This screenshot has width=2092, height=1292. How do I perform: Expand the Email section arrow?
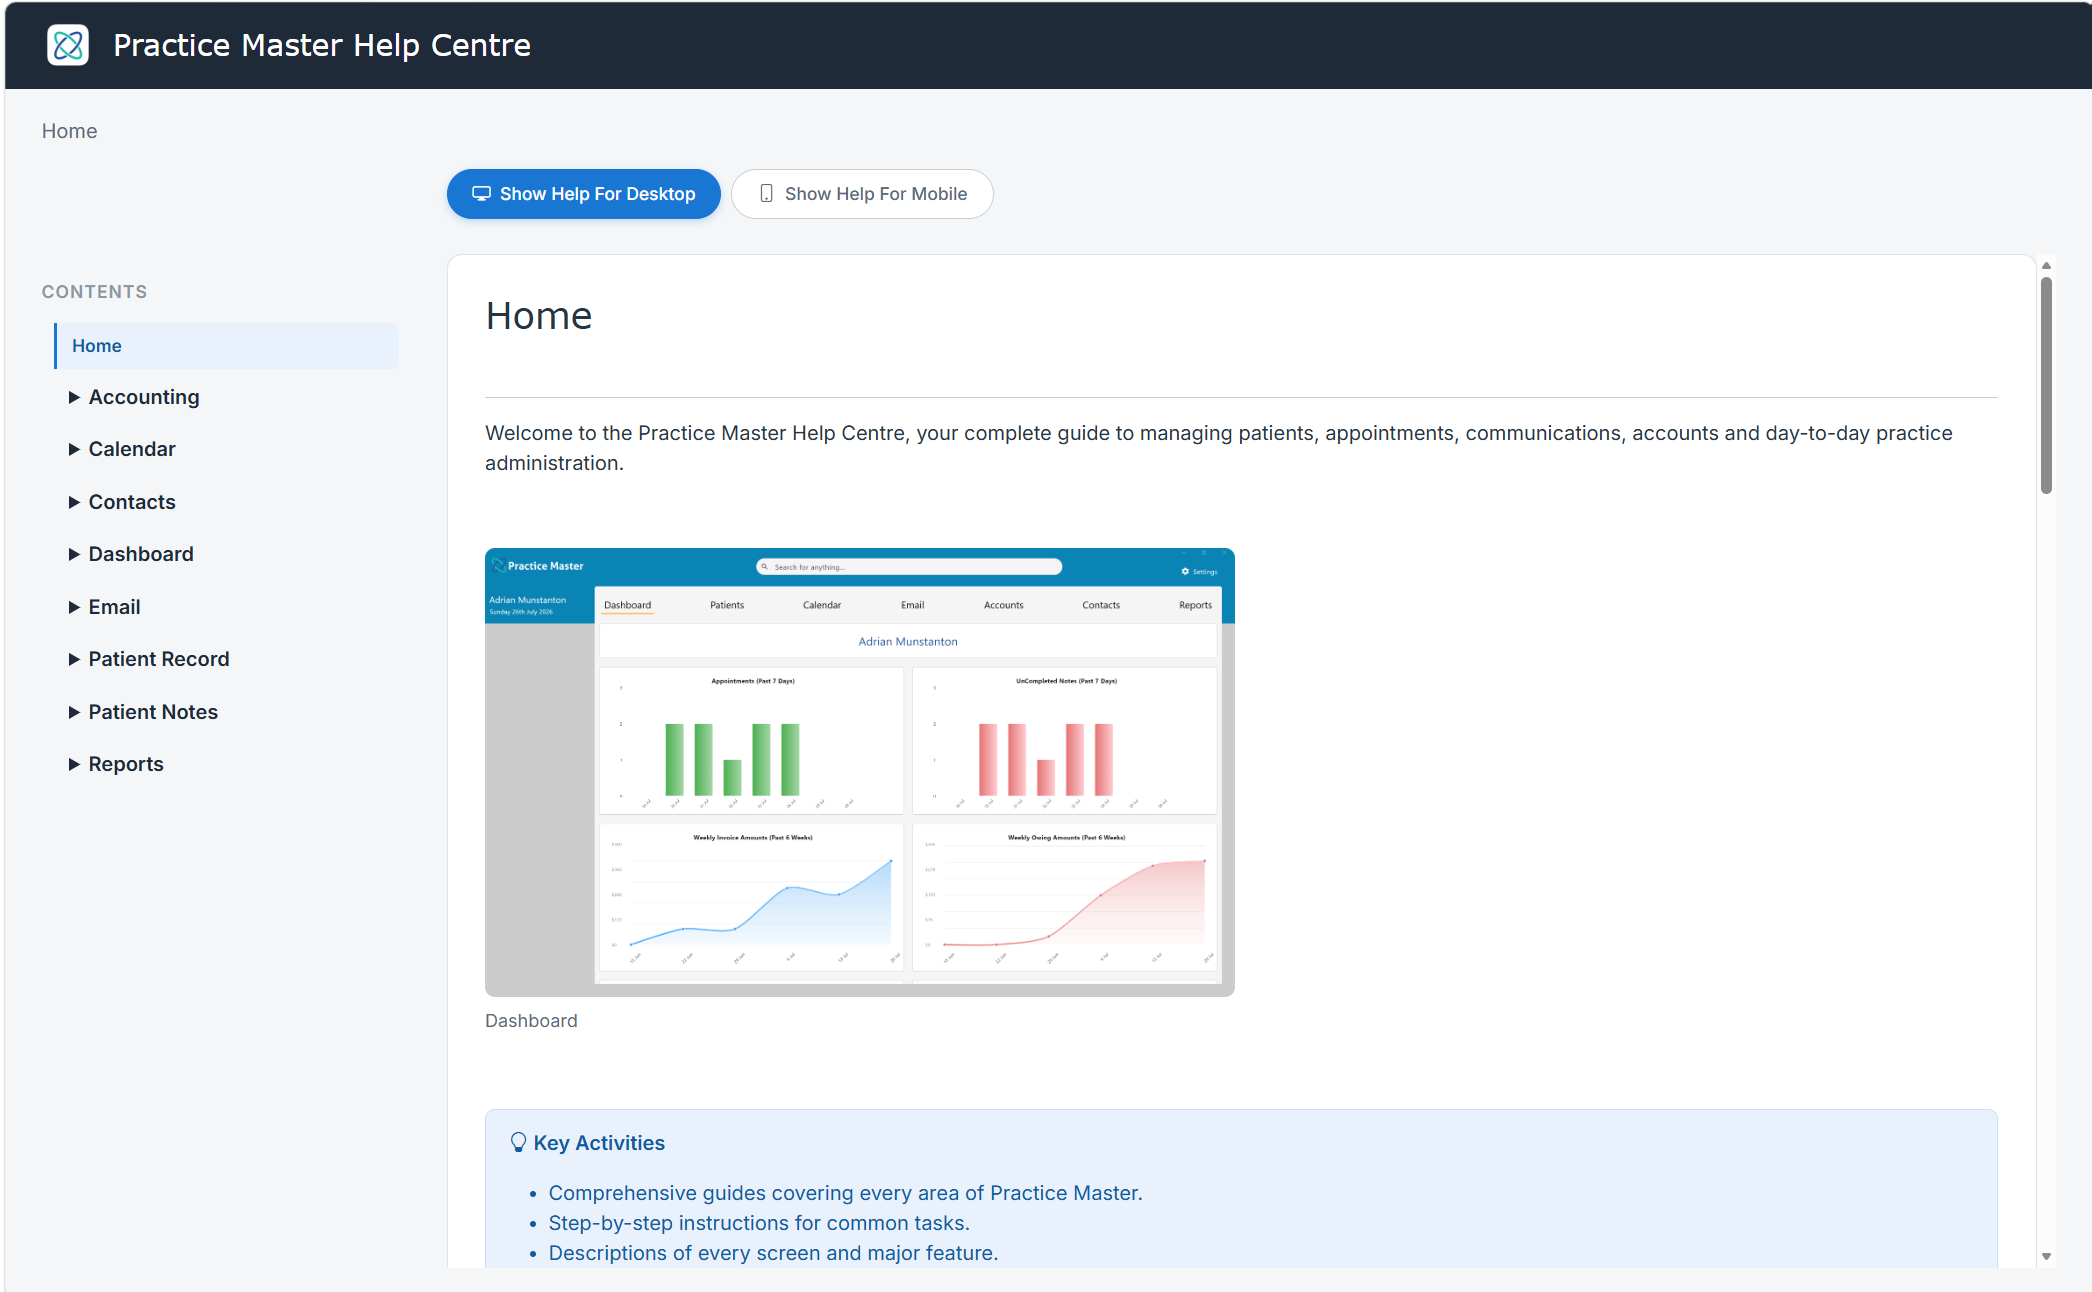[74, 607]
